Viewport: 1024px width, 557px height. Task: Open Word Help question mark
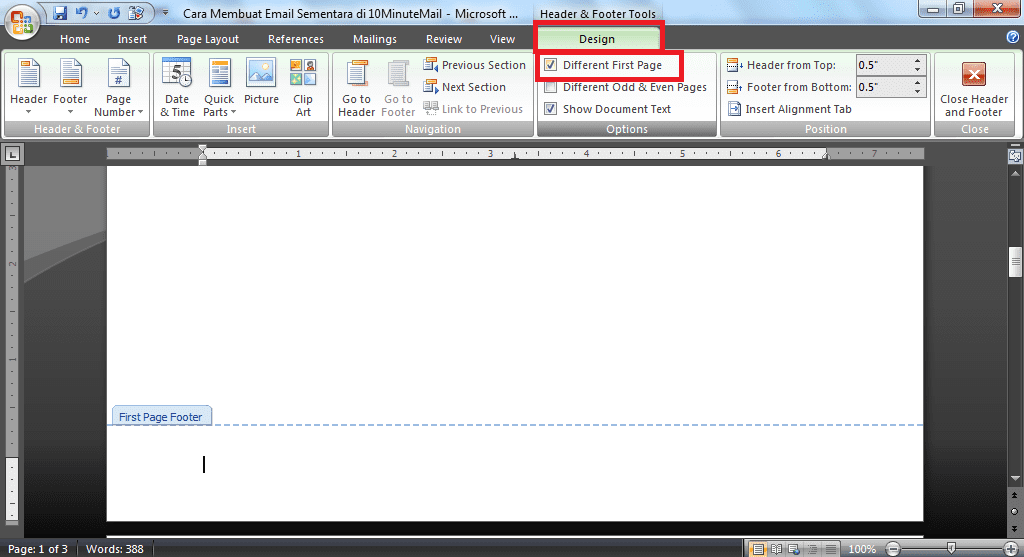click(1013, 38)
